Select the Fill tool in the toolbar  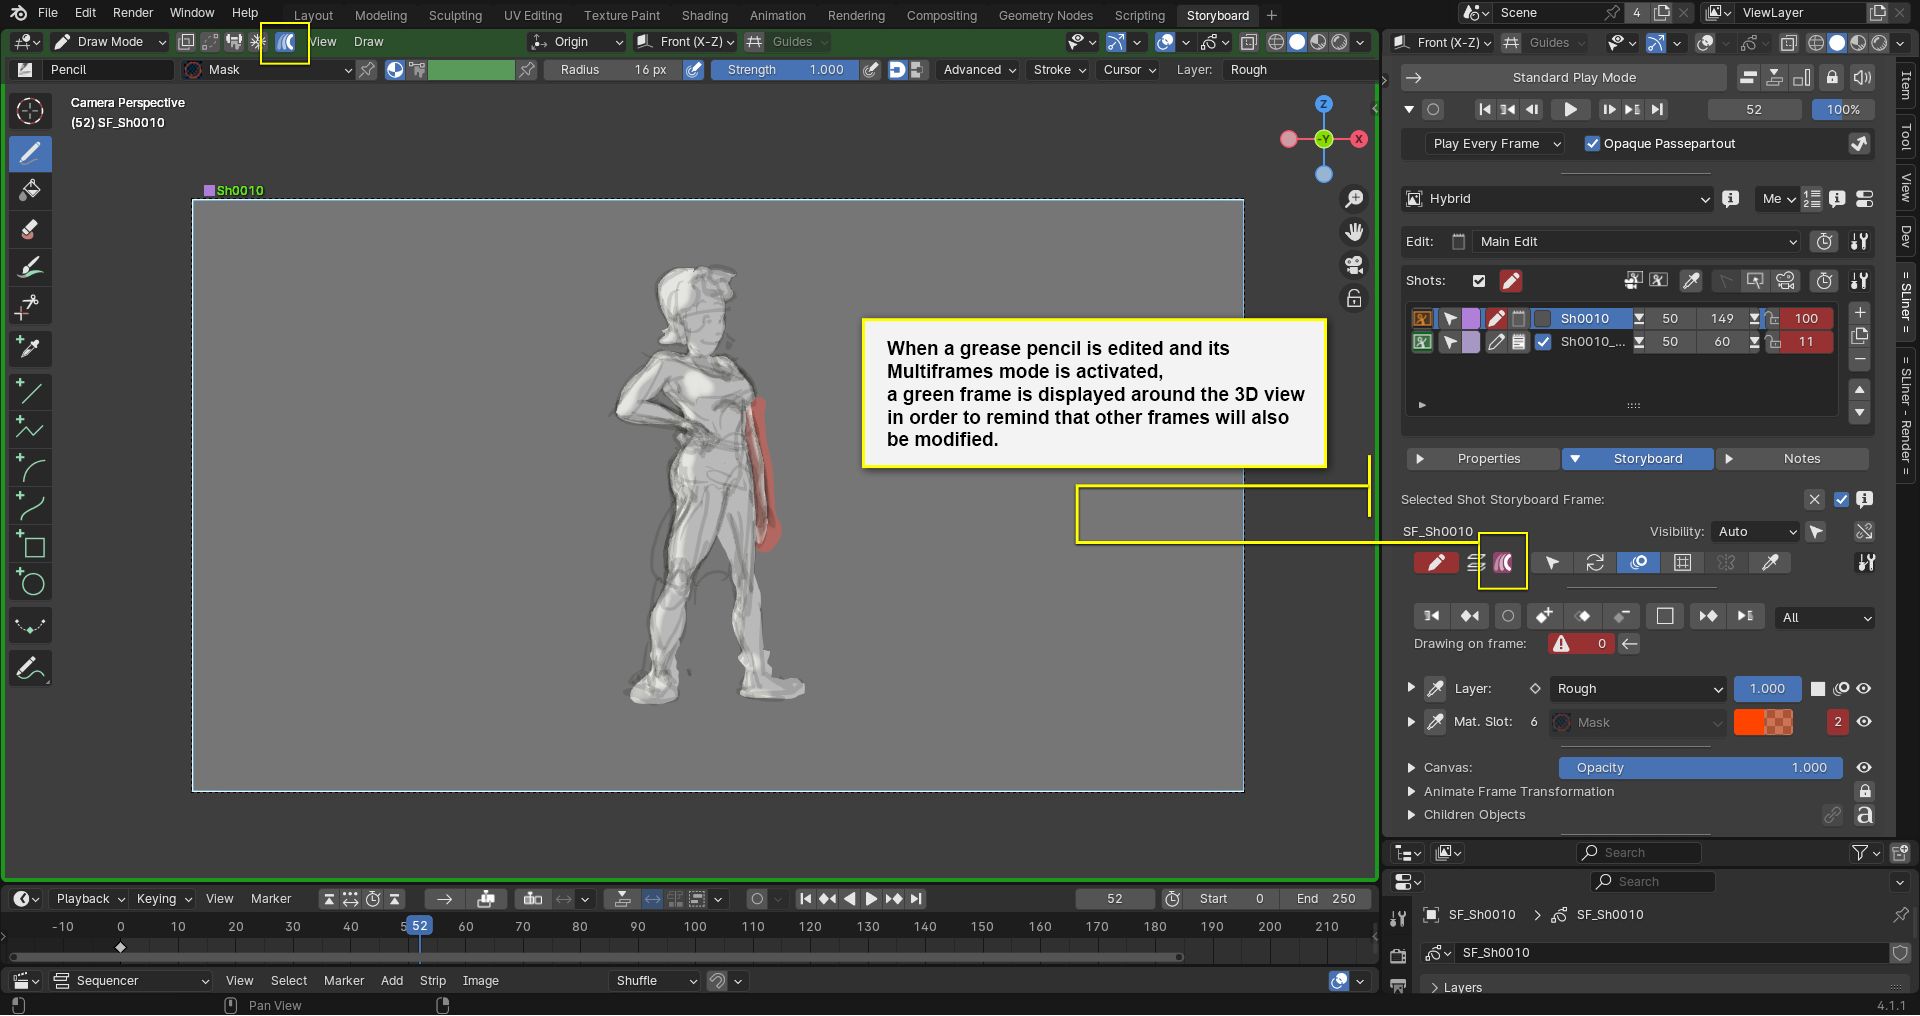coord(30,190)
